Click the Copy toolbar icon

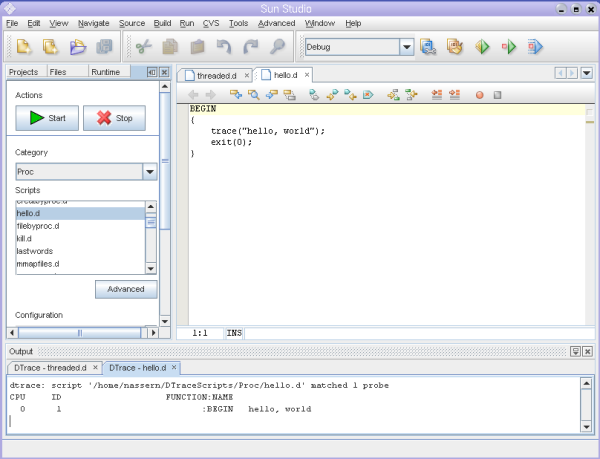coord(170,47)
